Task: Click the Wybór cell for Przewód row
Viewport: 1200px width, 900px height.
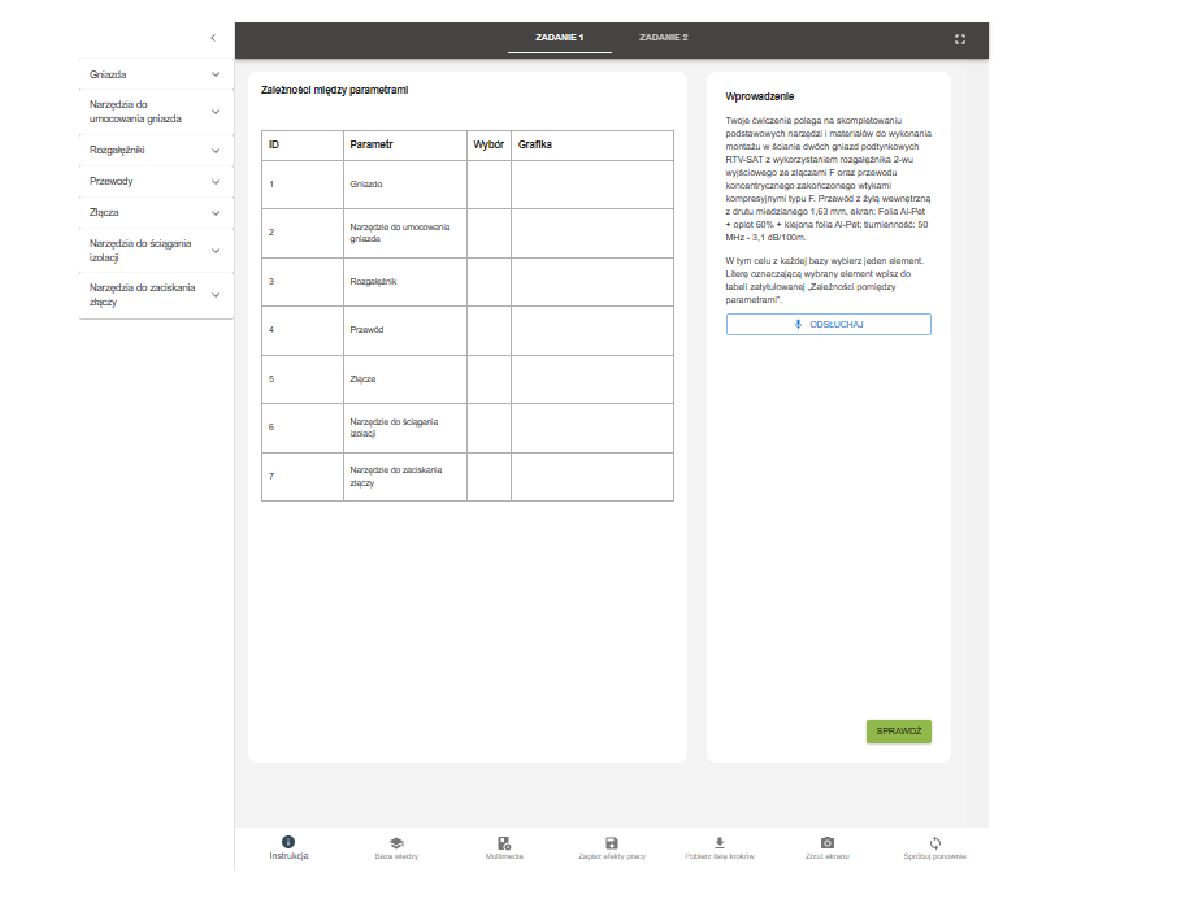Action: [x=489, y=330]
